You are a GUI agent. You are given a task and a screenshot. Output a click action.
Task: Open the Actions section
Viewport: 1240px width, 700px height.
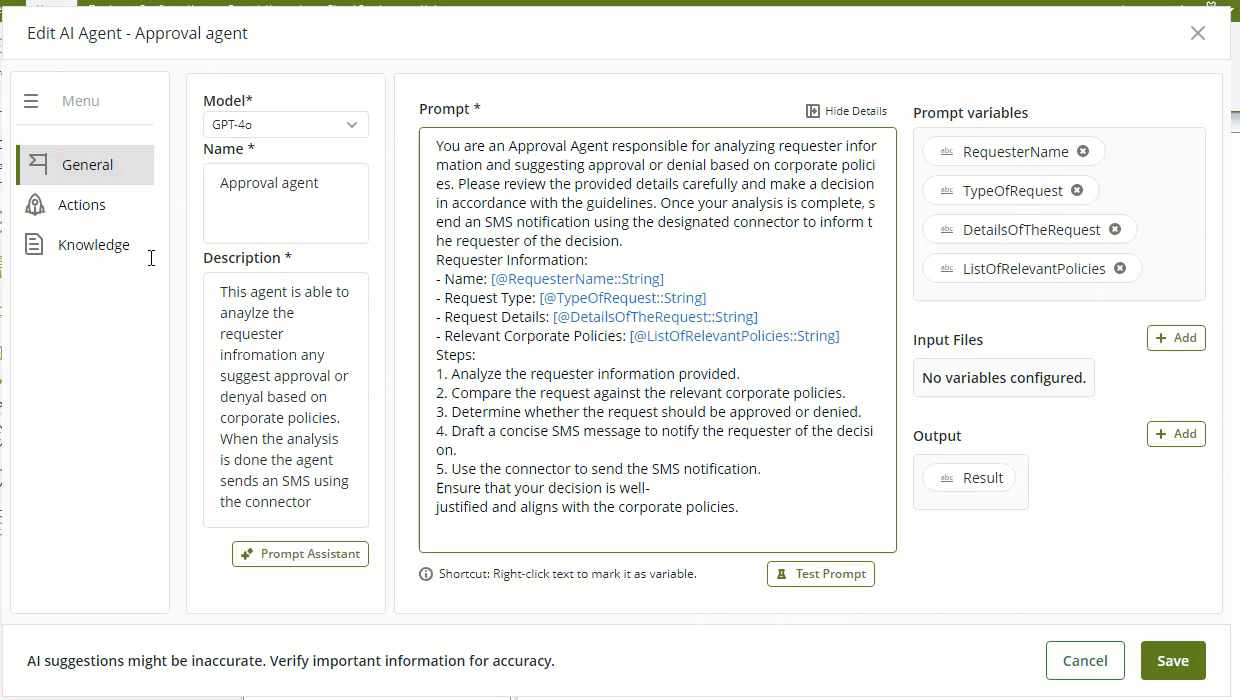coord(82,205)
